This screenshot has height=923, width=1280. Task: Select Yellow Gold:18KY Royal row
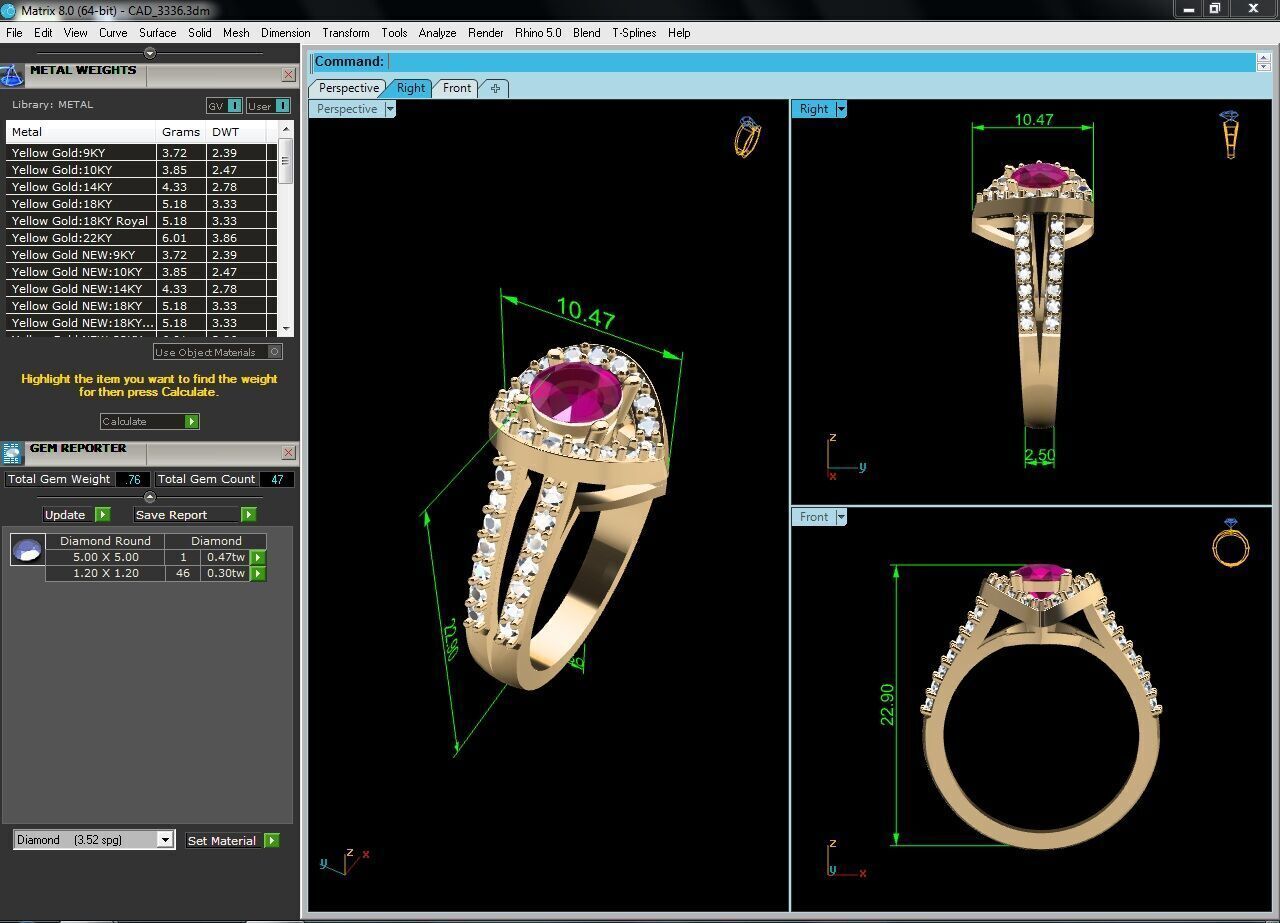point(141,221)
